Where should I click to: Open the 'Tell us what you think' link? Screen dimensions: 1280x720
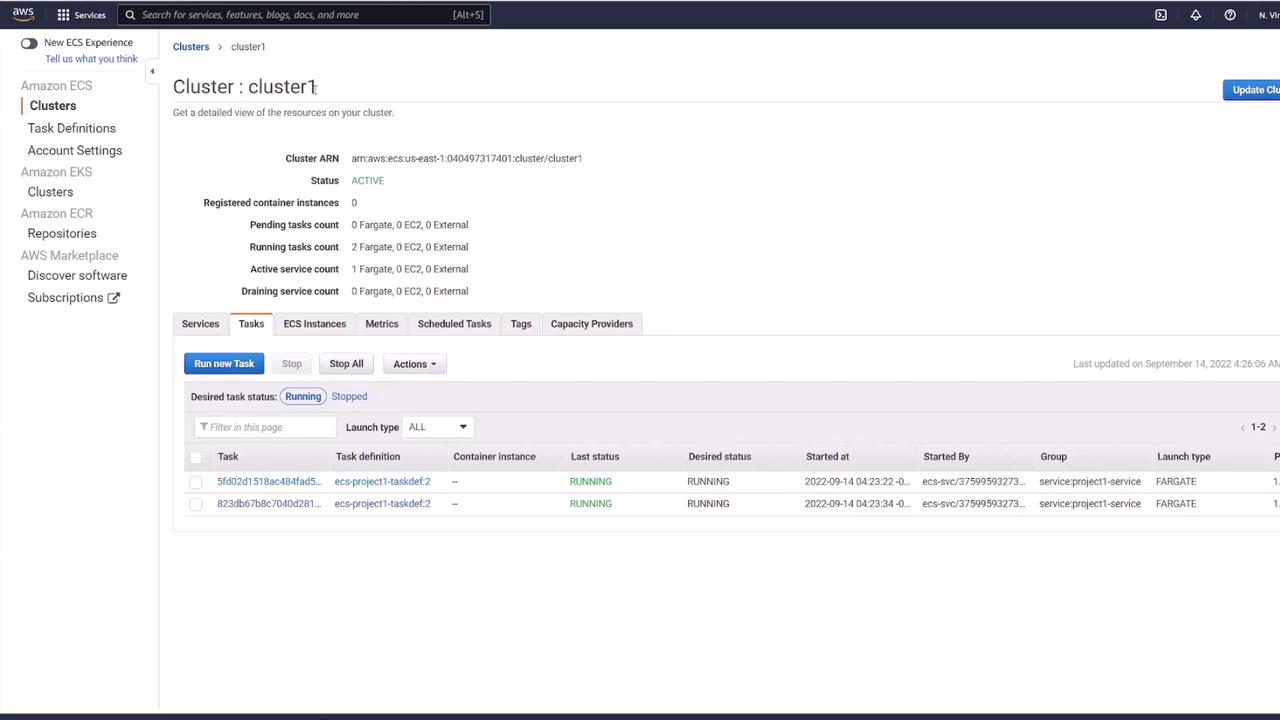[91, 59]
